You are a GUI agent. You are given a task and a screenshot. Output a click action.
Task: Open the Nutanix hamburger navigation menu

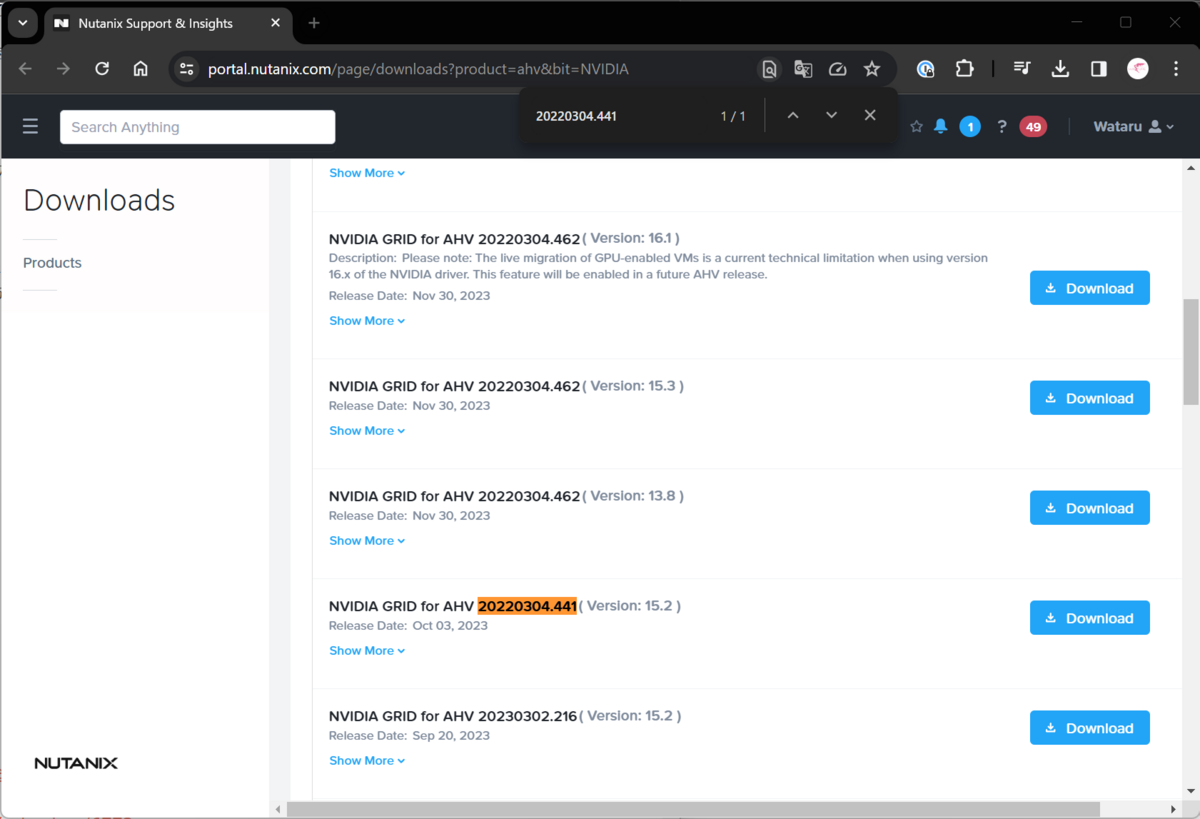(x=30, y=127)
